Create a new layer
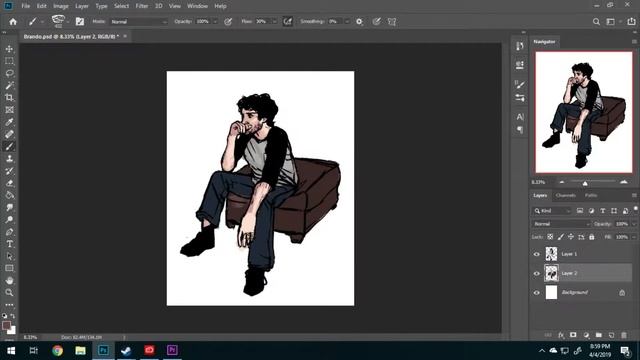The image size is (640, 360). [x=611, y=335]
